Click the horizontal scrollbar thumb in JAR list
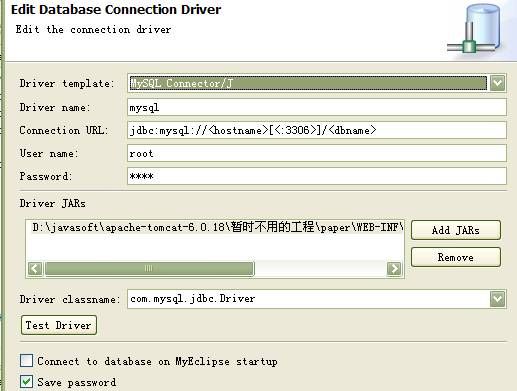 [x=149, y=268]
